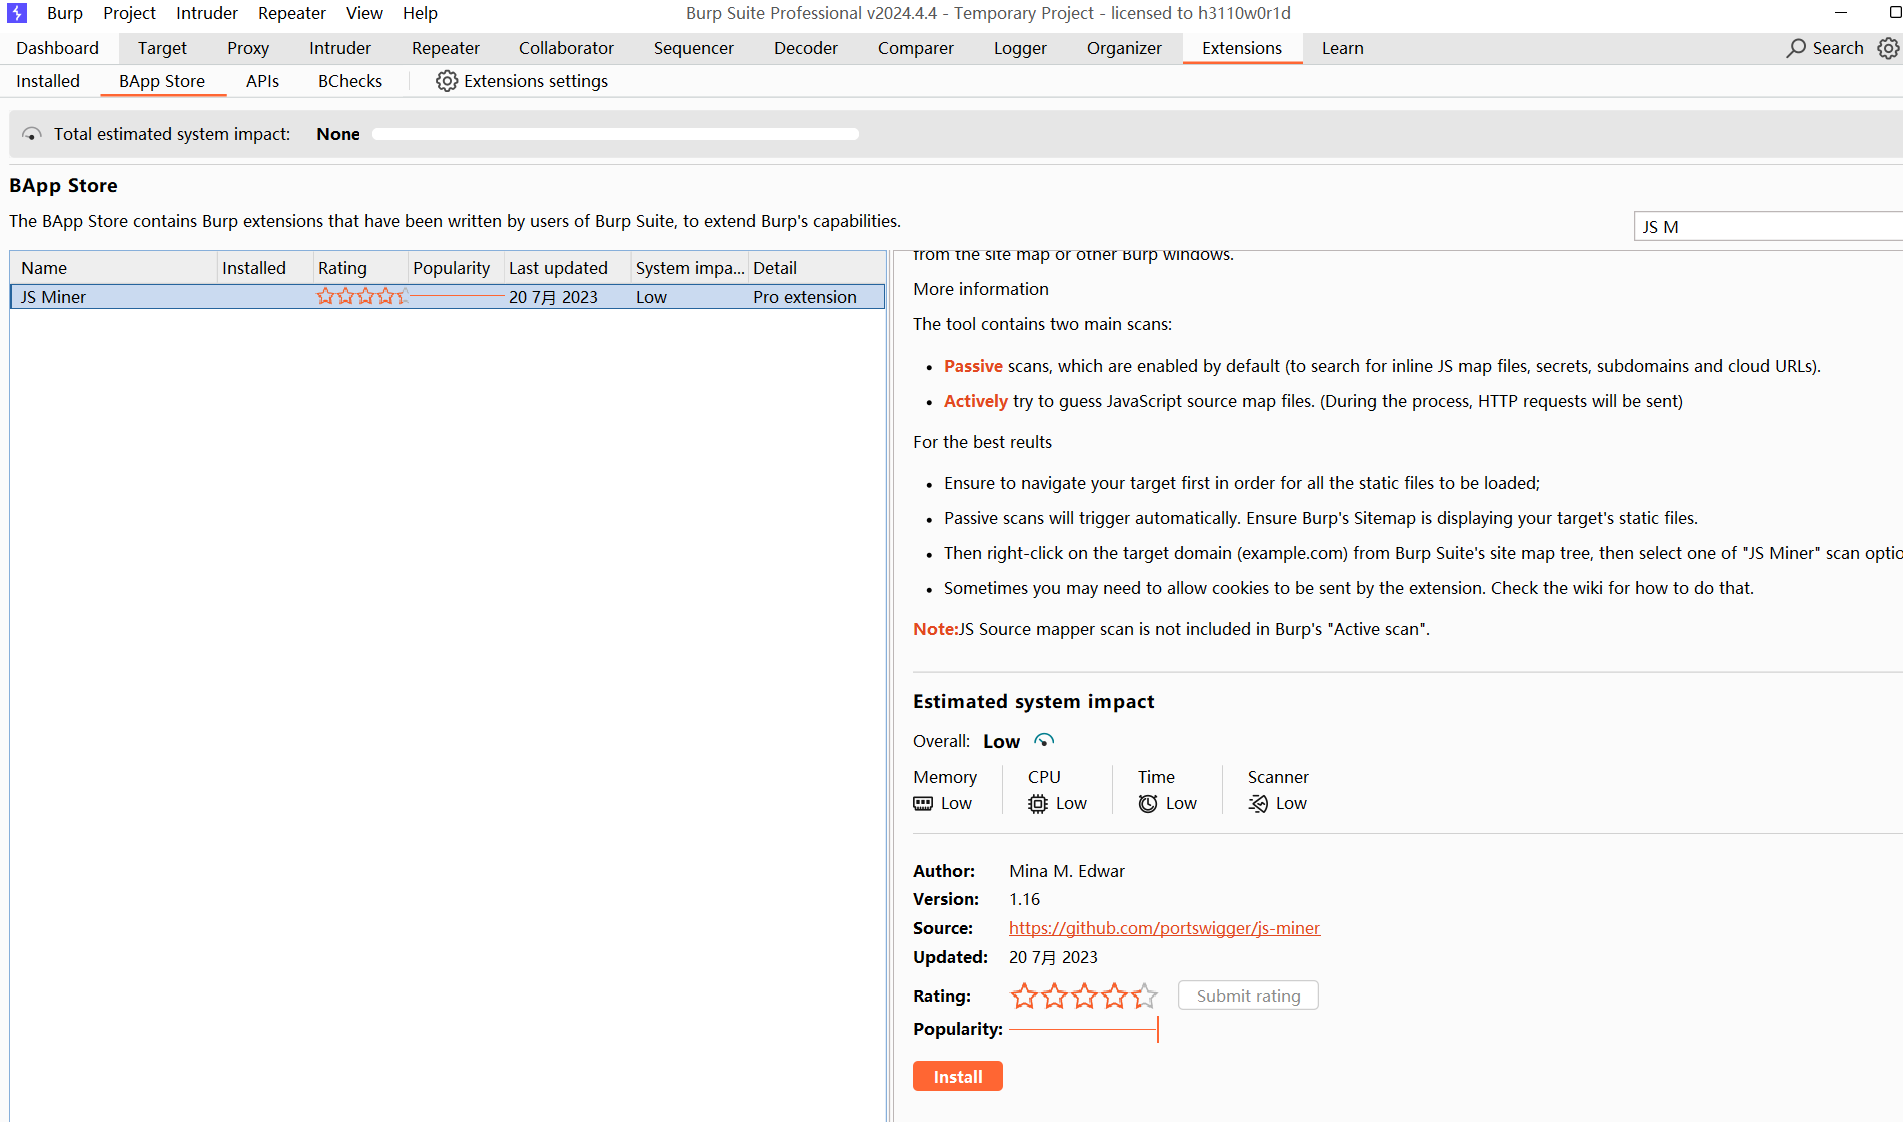
Task: Click the version value 1.16
Action: 1024,899
